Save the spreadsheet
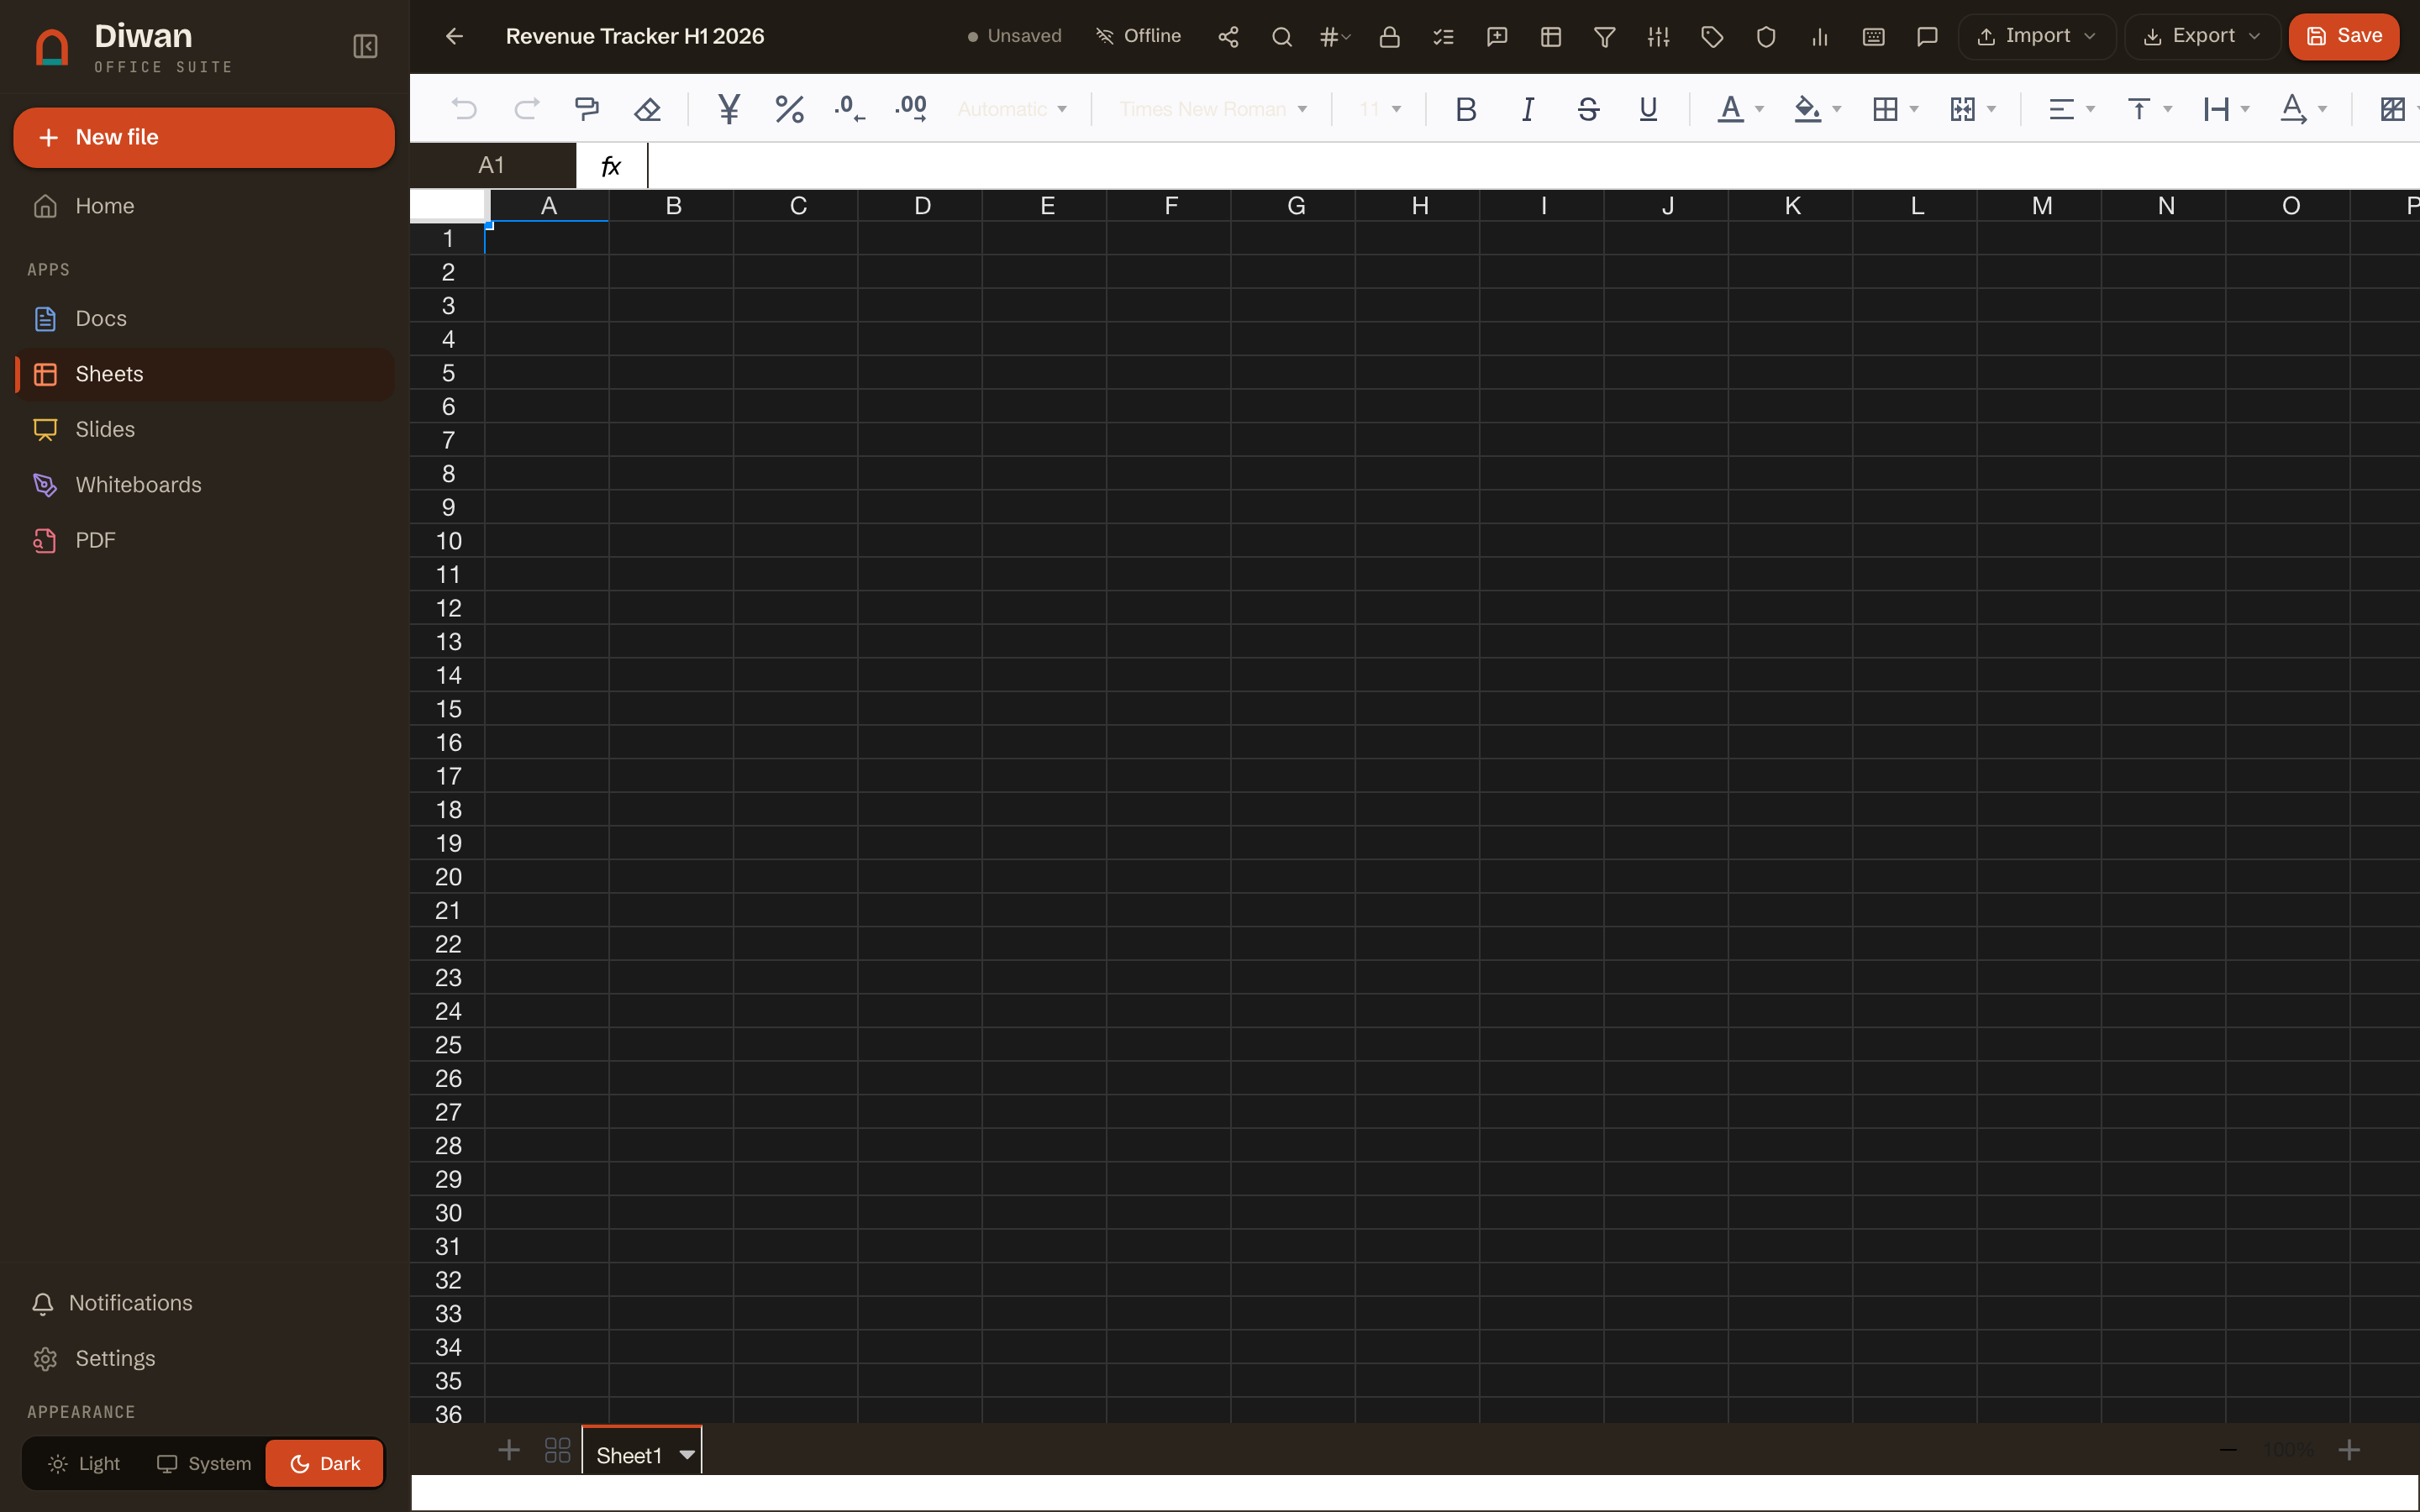Image resolution: width=2420 pixels, height=1512 pixels. [2343, 36]
